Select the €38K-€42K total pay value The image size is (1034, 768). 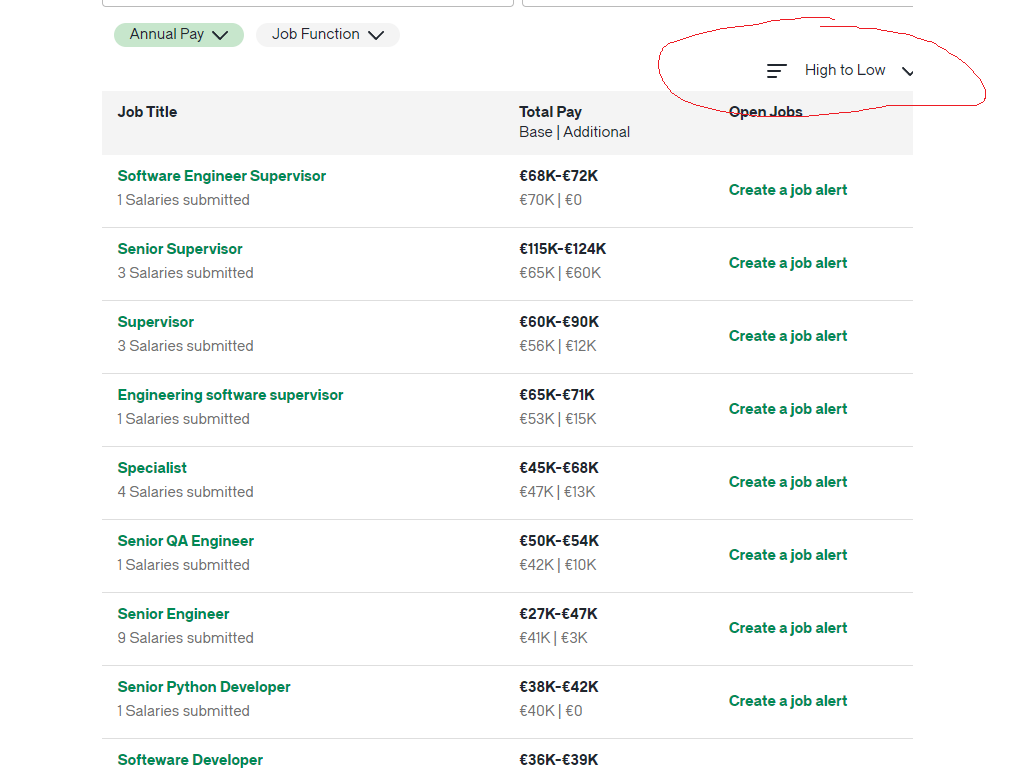coord(559,687)
